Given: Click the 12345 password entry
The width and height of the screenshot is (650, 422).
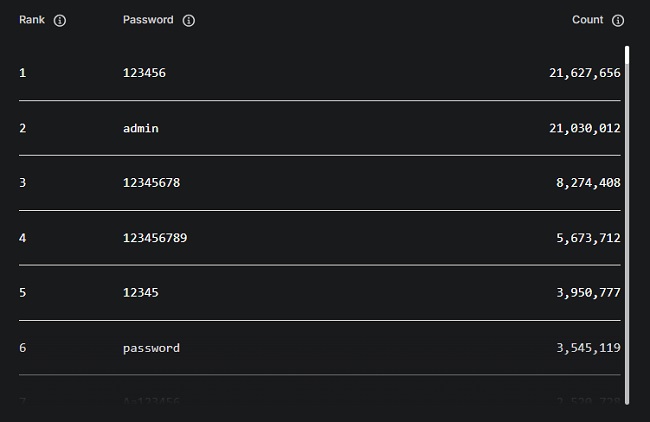Looking at the screenshot, I should point(141,293).
